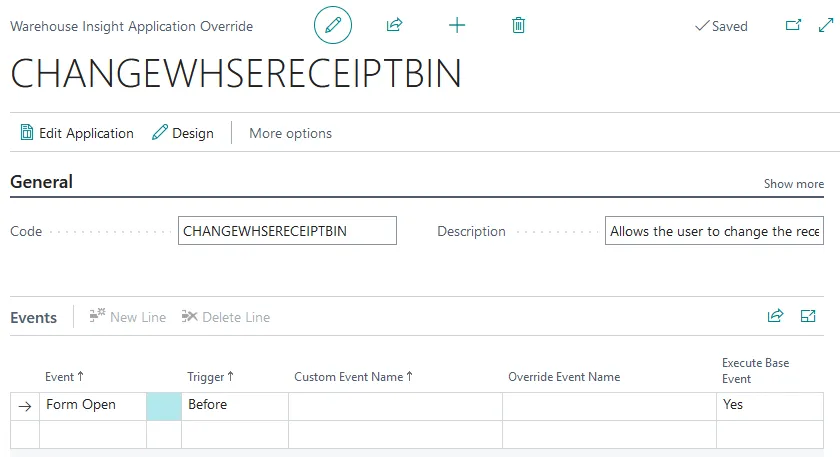This screenshot has width=840, height=457.
Task: Collapse the General section heading
Action: [41, 182]
